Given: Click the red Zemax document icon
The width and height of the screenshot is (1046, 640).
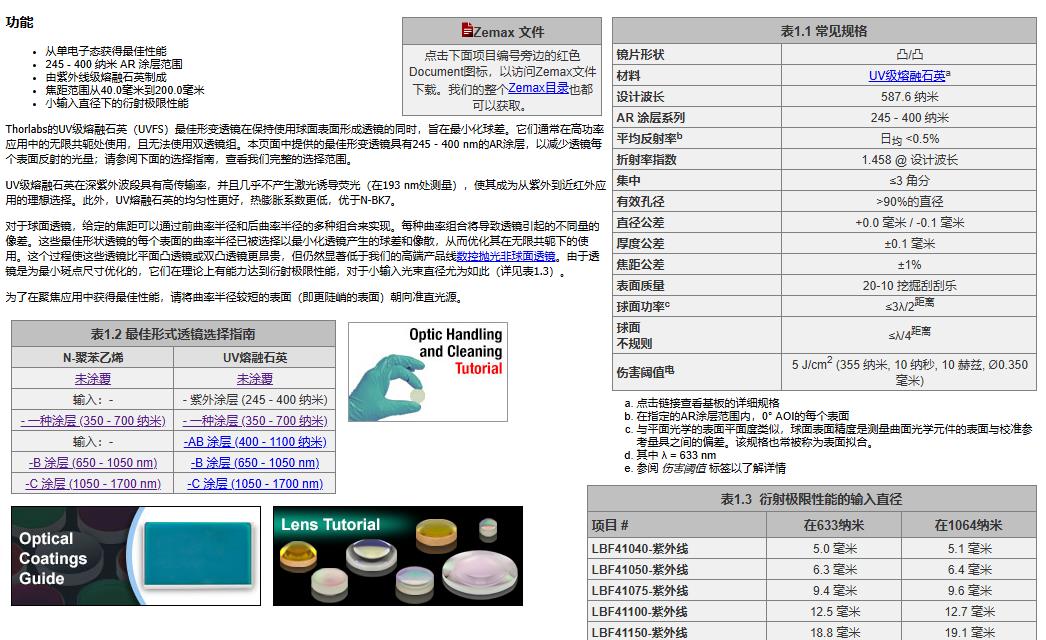Looking at the screenshot, I should pos(467,30).
